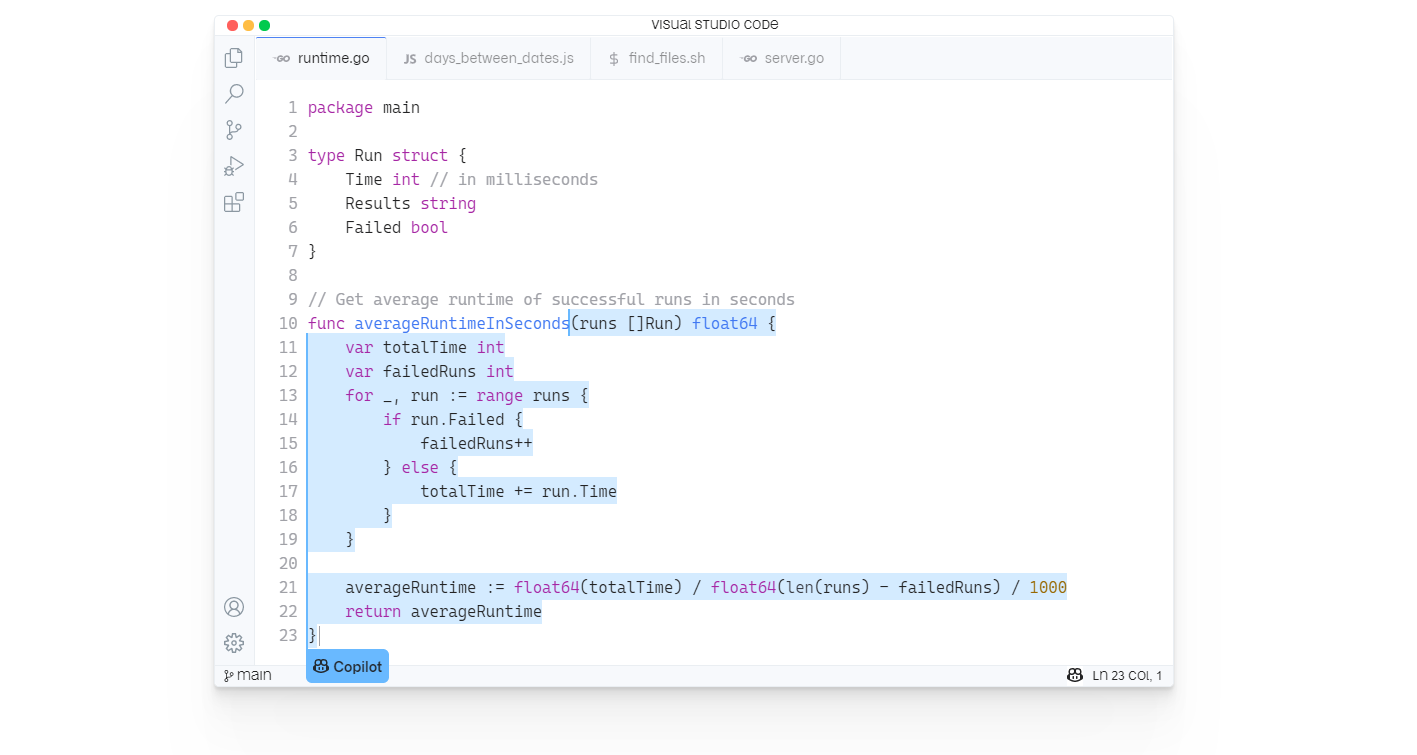Click the Copilot button below the code
Screen dimensions: 1417x755
tap(347, 665)
